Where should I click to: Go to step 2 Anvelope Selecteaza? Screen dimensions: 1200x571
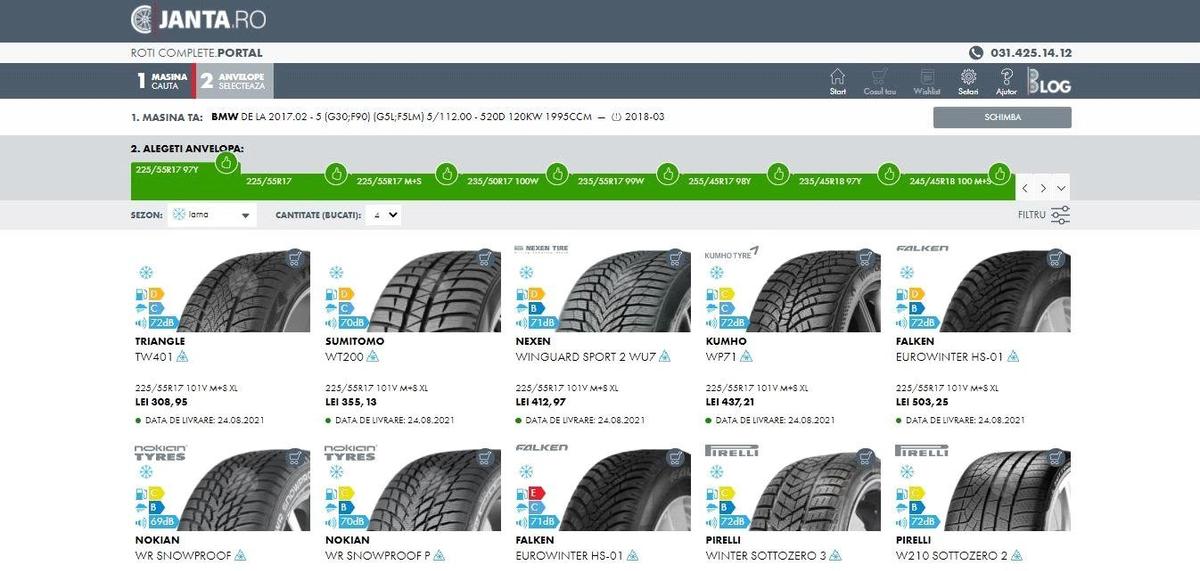[235, 81]
